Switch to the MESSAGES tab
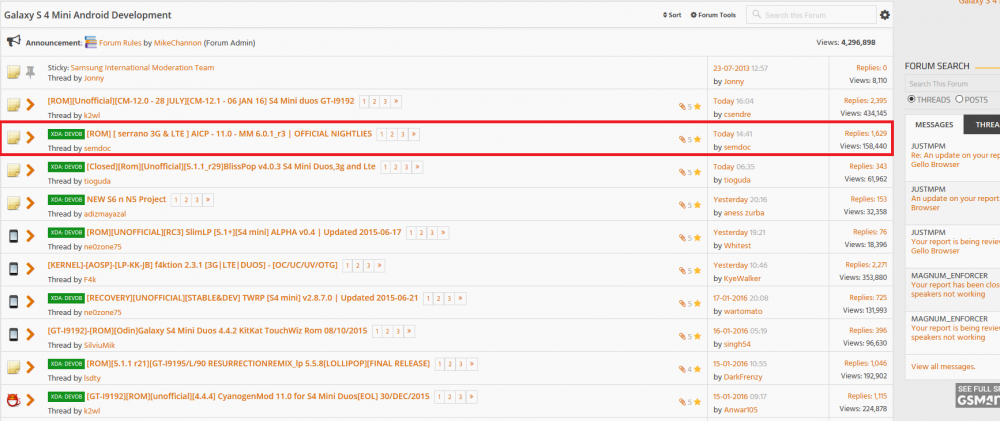1000x421 pixels. 933,125
